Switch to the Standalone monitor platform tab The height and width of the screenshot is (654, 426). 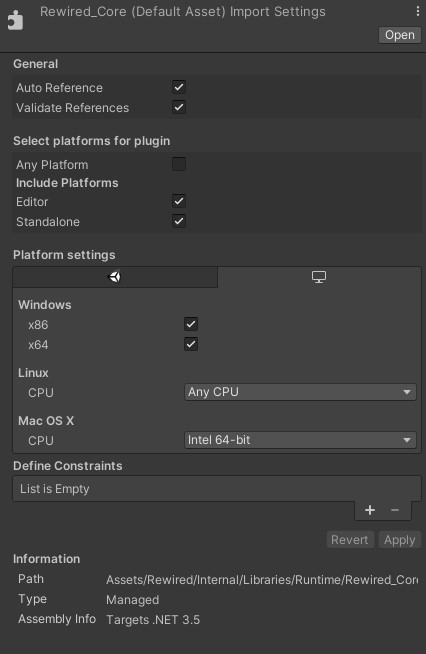click(x=319, y=277)
